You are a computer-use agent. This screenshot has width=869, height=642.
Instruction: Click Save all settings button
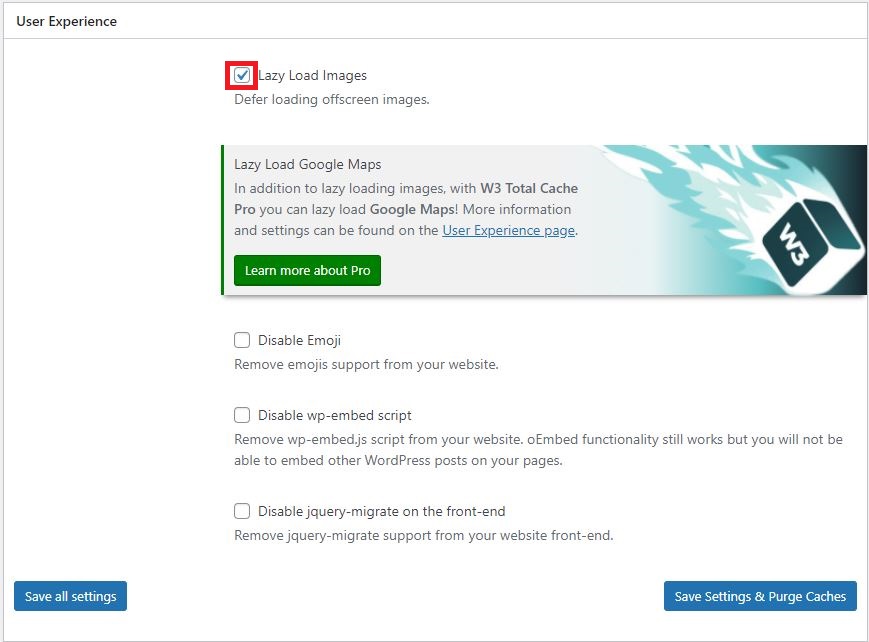click(x=70, y=596)
